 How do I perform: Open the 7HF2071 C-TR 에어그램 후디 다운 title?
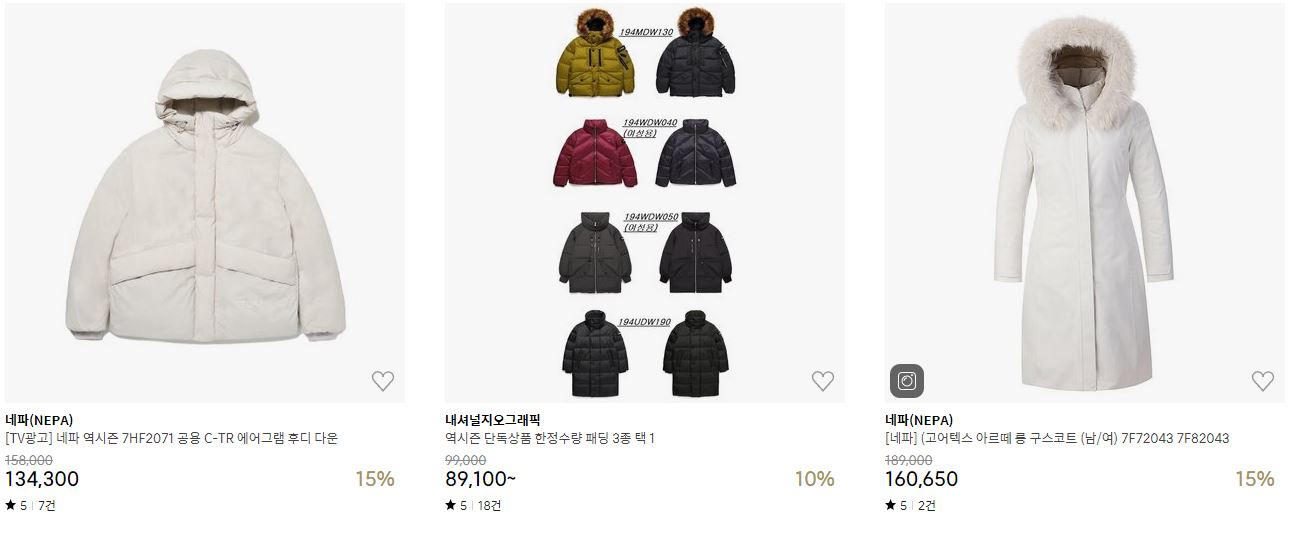coord(172,438)
